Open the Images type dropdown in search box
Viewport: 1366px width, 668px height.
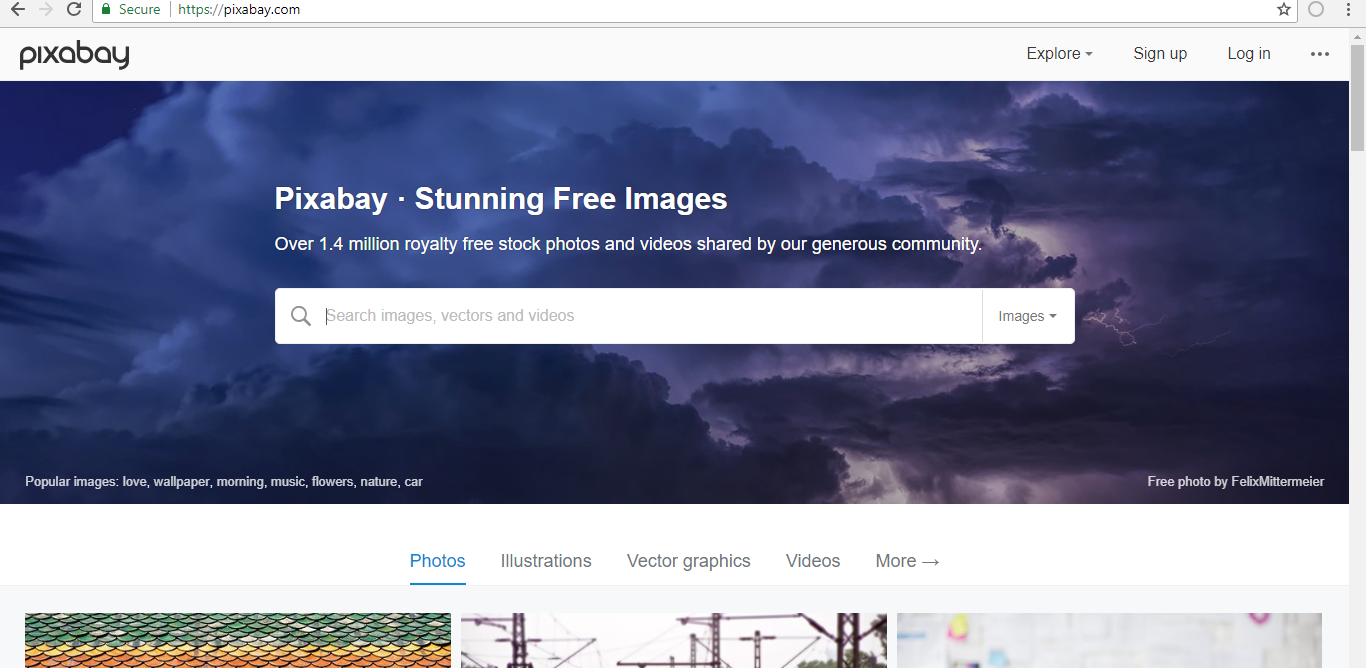tap(1028, 316)
